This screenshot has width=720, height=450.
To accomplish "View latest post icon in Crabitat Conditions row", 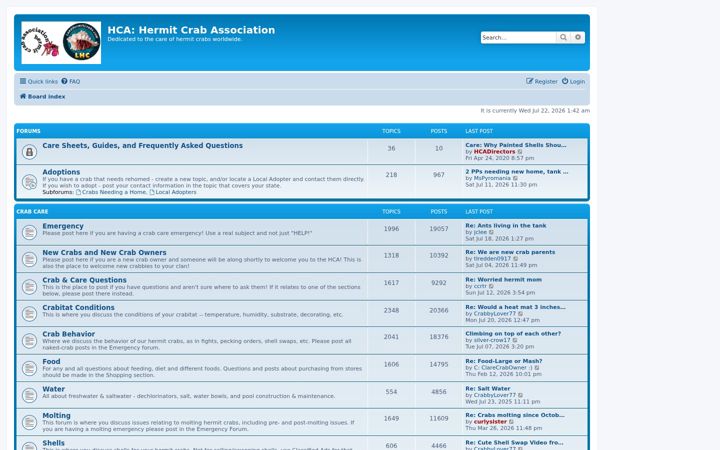I will coord(520,314).
